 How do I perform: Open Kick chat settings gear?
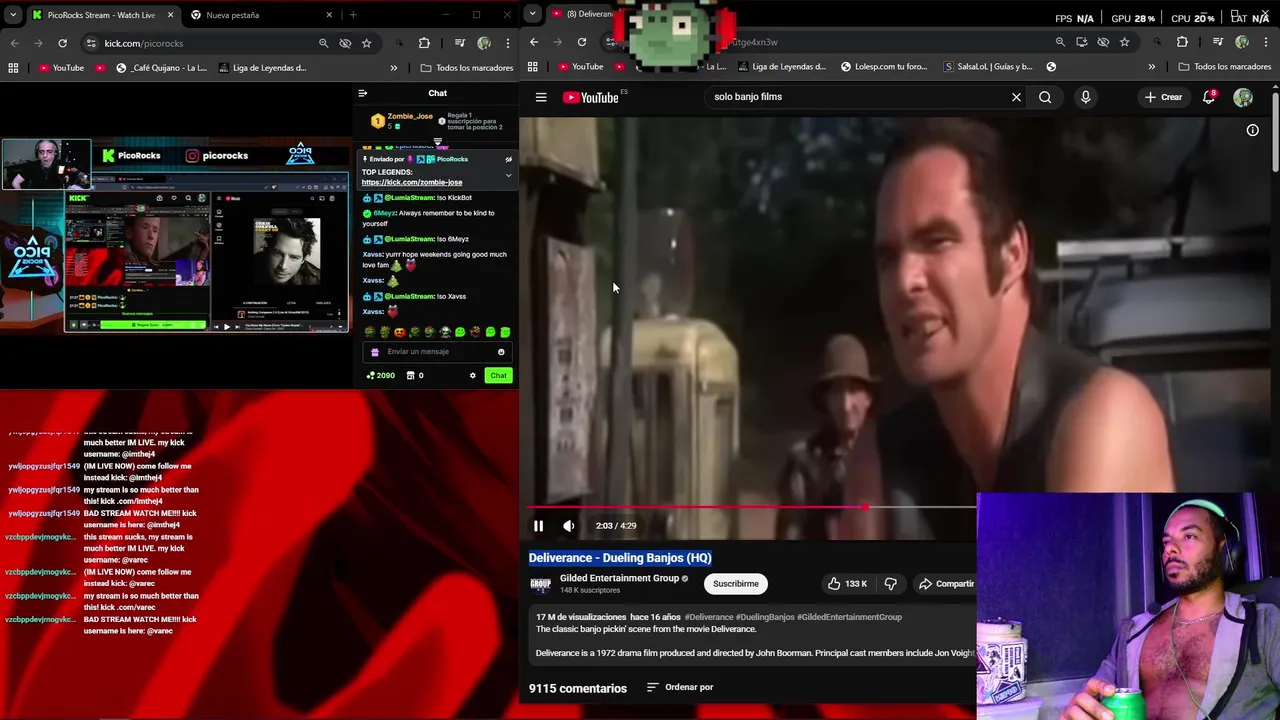(473, 375)
